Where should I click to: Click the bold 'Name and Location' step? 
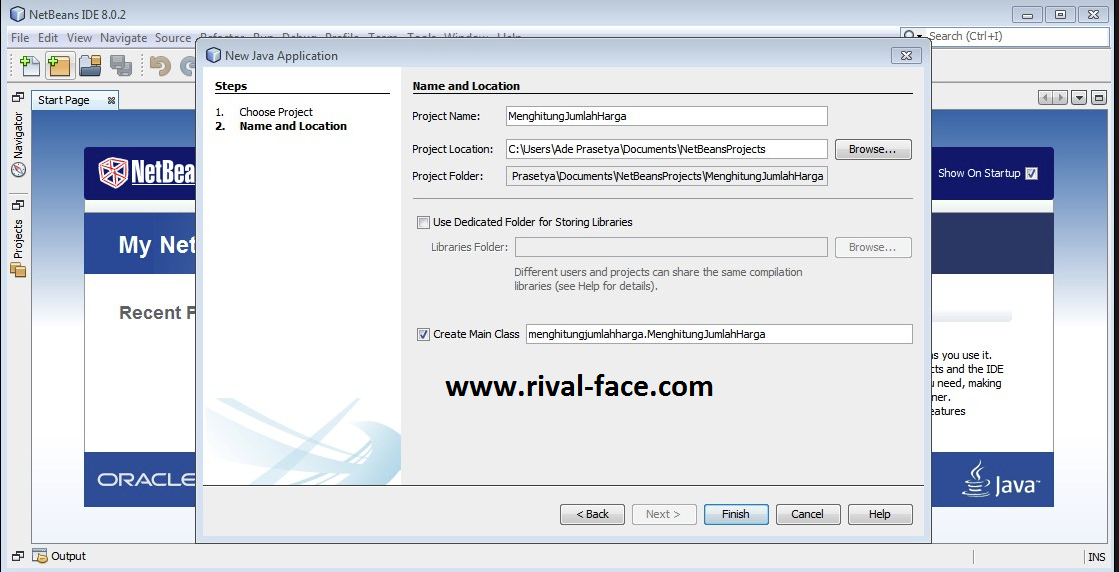tap(293, 126)
